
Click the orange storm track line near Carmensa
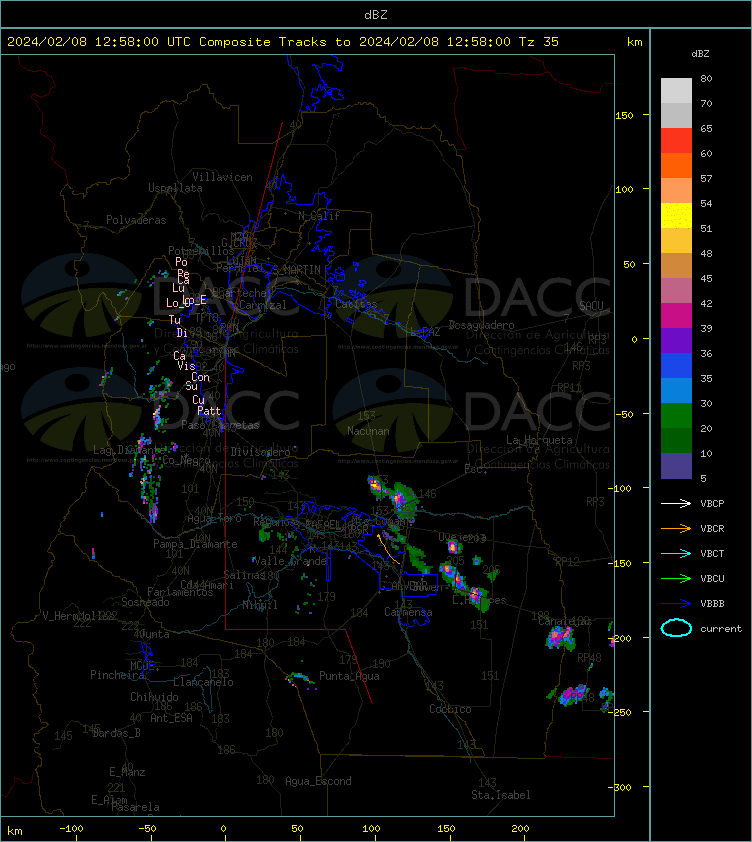coord(388,549)
